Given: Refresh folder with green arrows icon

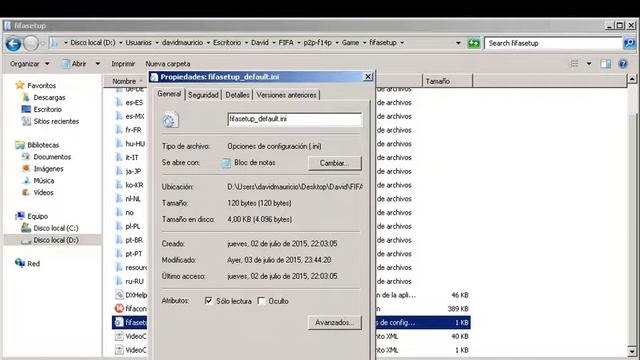Looking at the screenshot, I should tap(473, 43).
